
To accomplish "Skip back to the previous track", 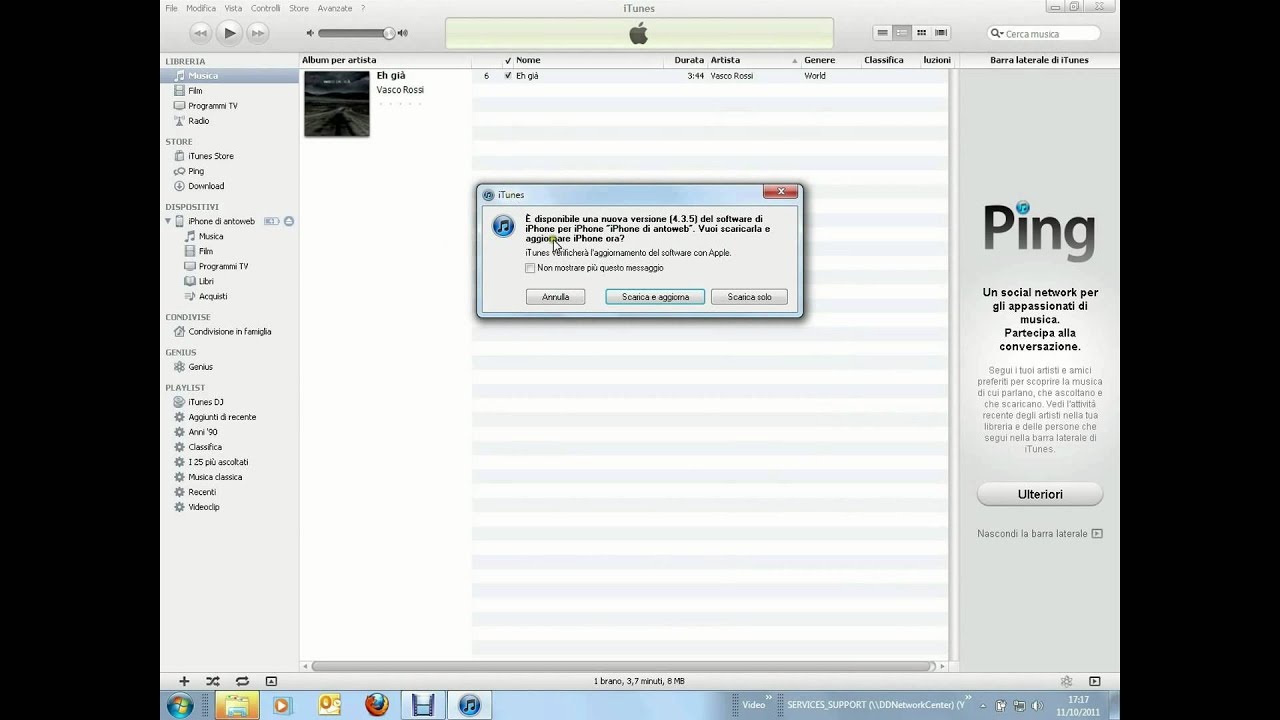I will (200, 33).
